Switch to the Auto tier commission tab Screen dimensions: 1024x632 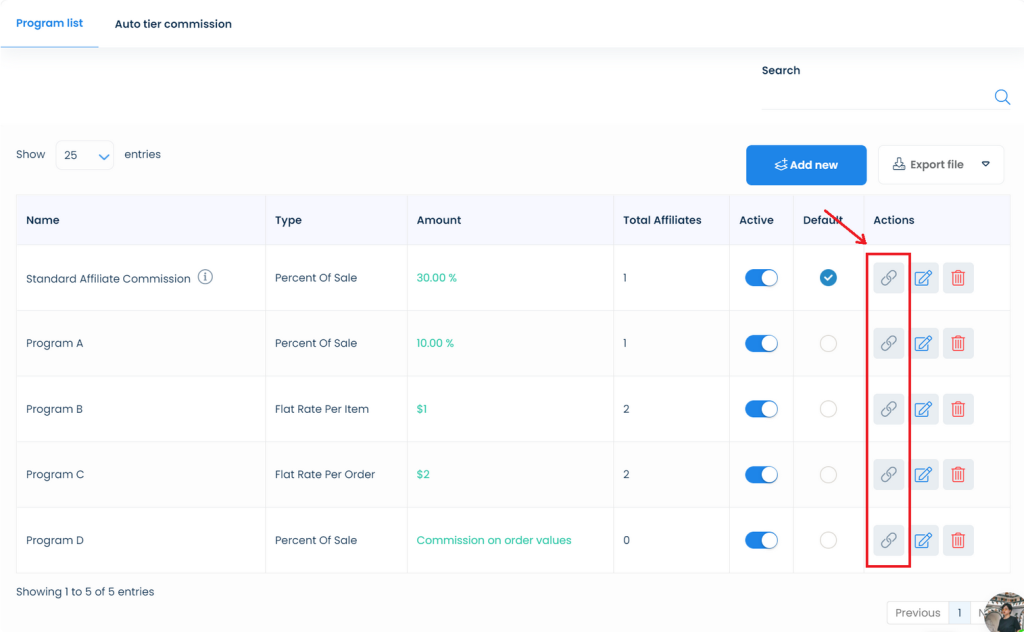(172, 23)
